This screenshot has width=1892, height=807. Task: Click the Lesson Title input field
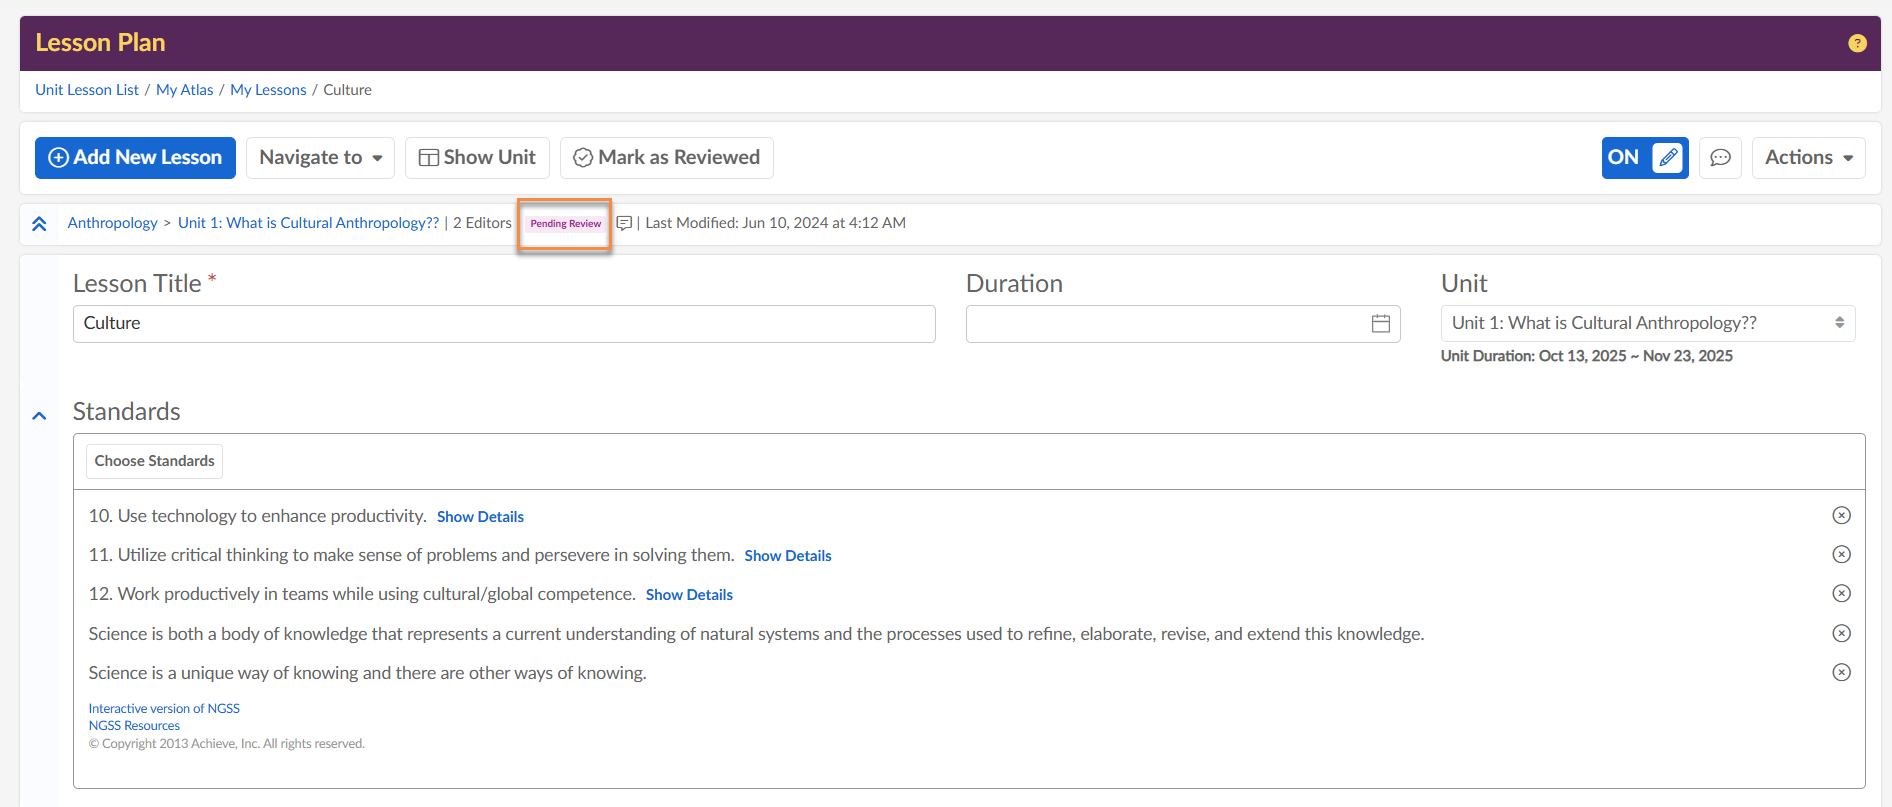(x=504, y=324)
